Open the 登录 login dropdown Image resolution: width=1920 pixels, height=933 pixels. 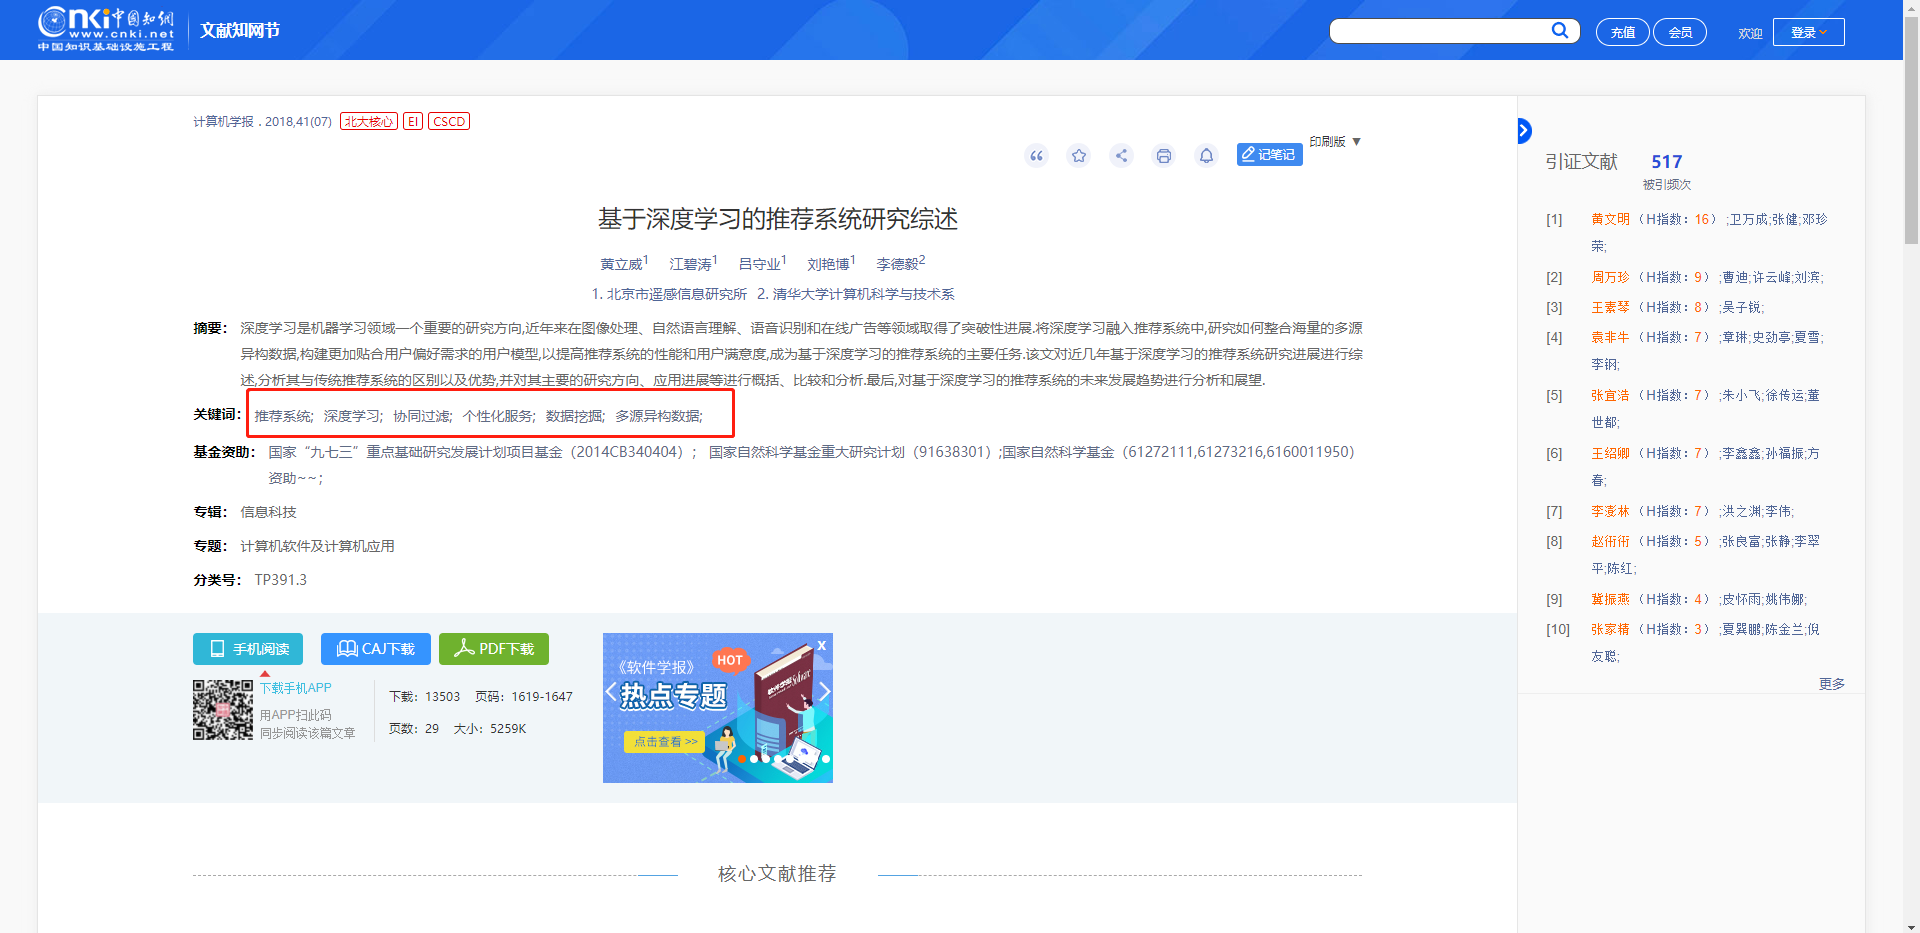tap(1808, 31)
